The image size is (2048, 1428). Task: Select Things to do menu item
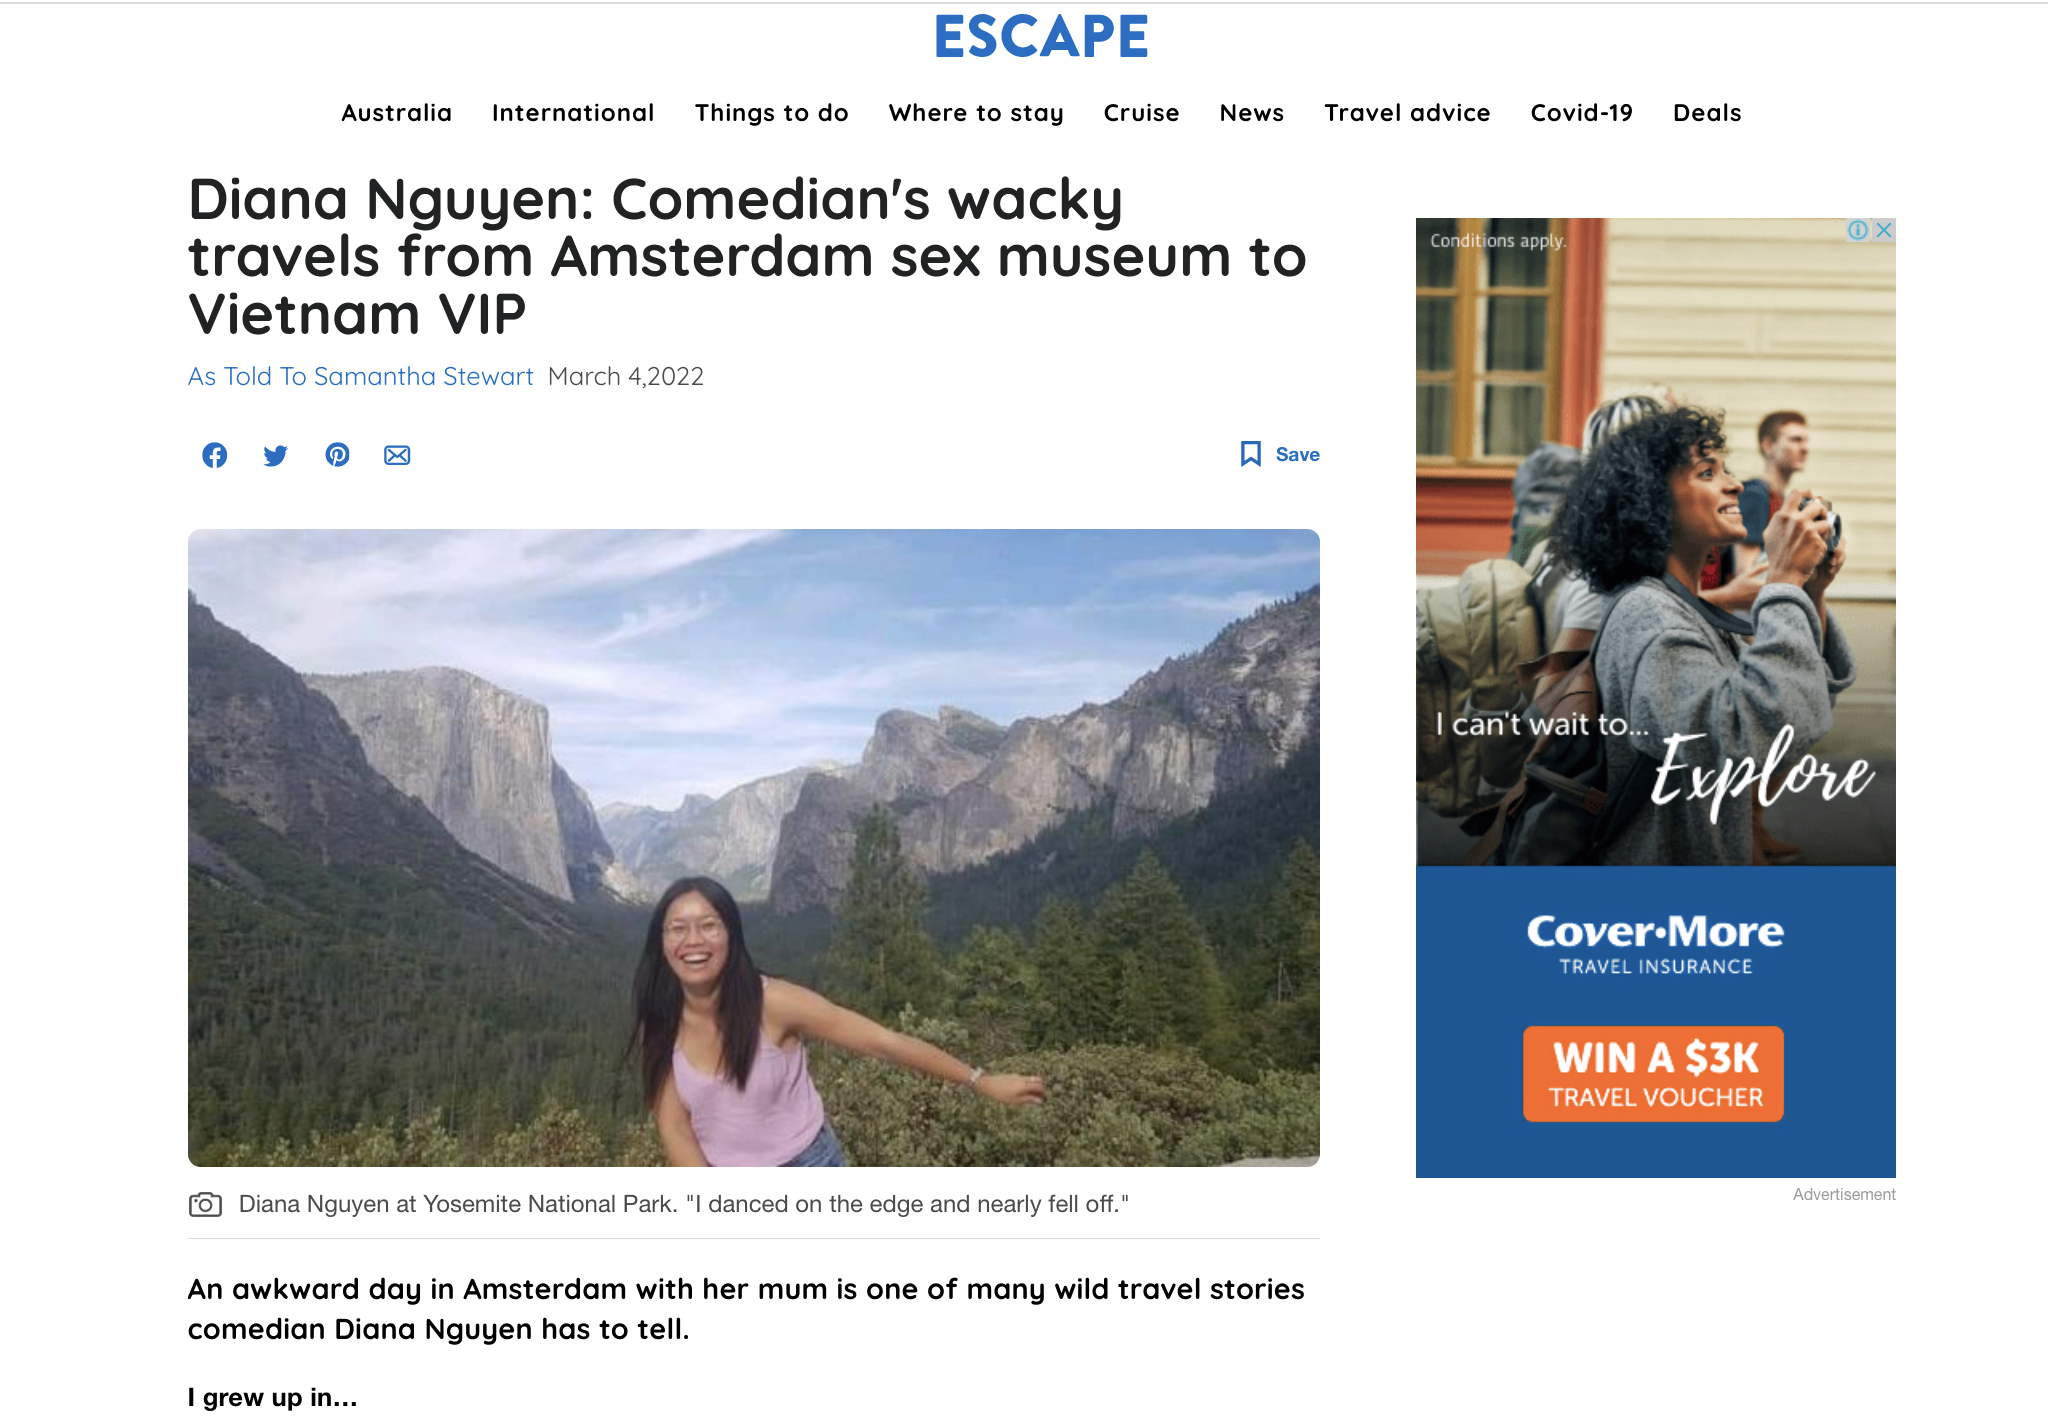pos(772,113)
